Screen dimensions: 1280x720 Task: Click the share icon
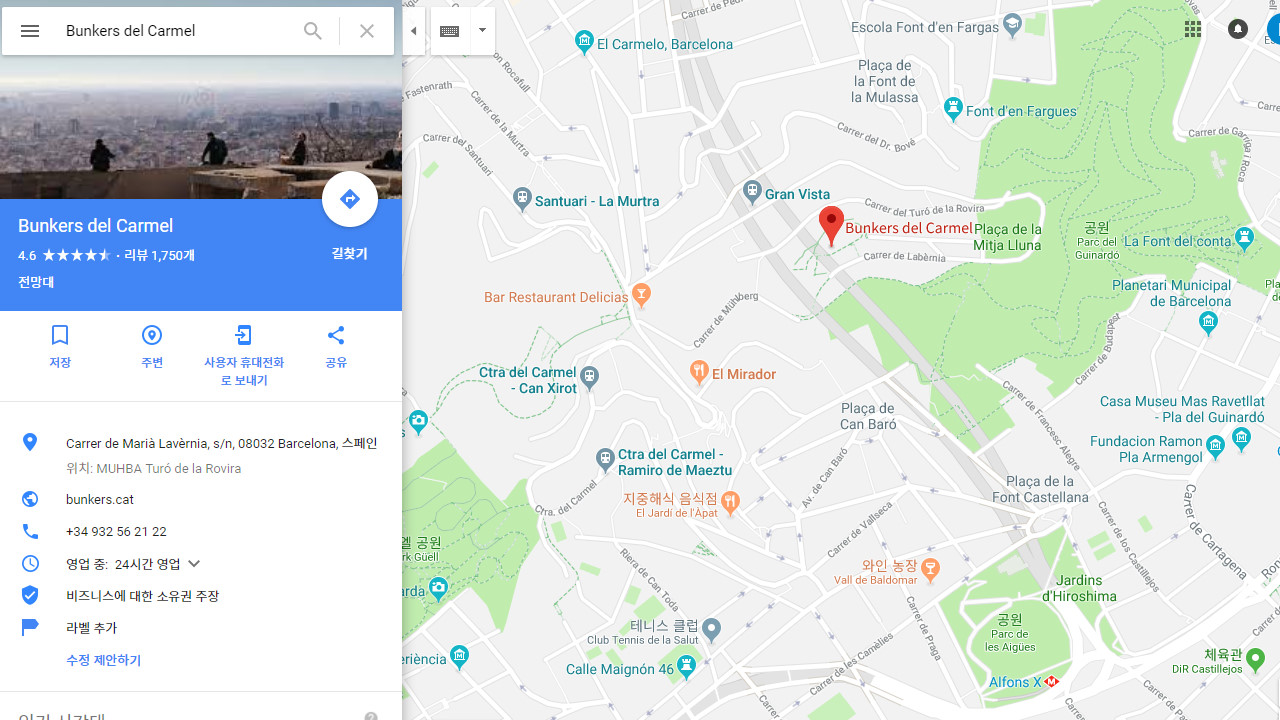coord(336,335)
